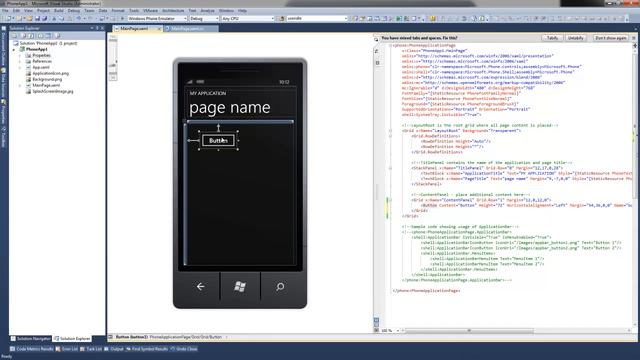The height and width of the screenshot is (360, 640).
Task: Click the Find in Files toolbar icon
Action: [x=281, y=18]
